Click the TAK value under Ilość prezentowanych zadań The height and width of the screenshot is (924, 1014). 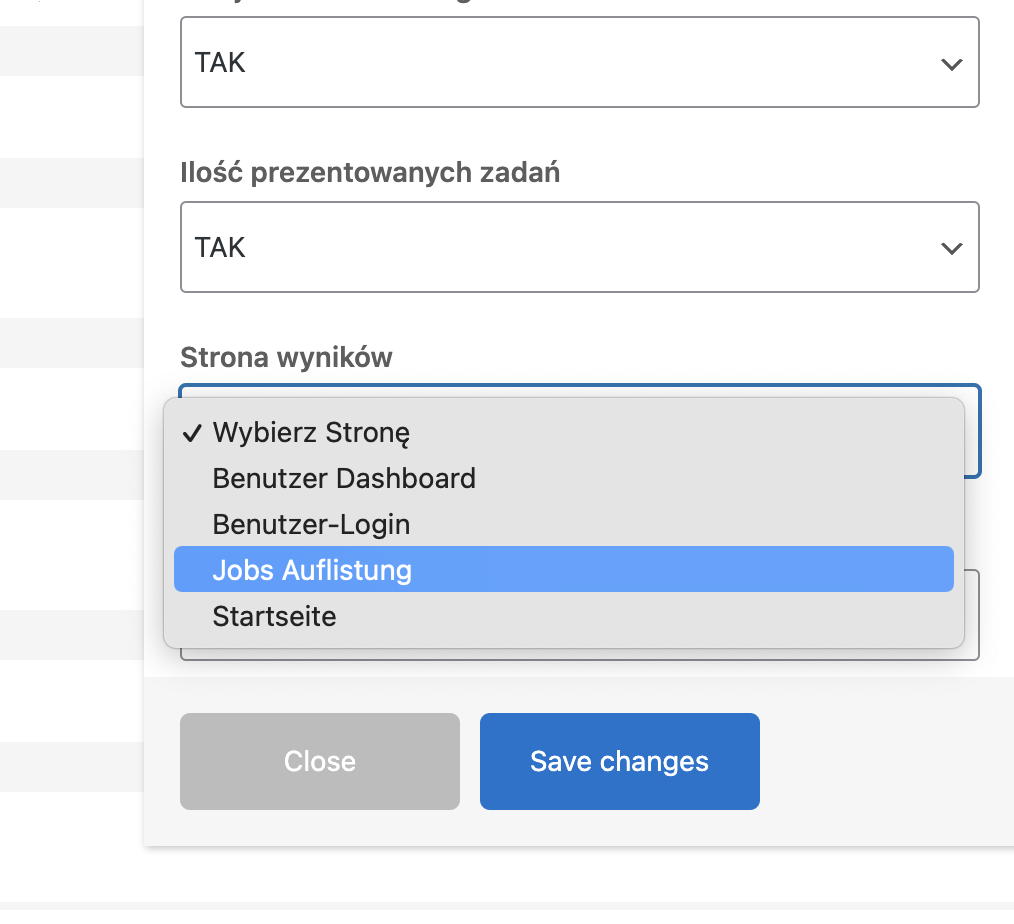tap(220, 248)
